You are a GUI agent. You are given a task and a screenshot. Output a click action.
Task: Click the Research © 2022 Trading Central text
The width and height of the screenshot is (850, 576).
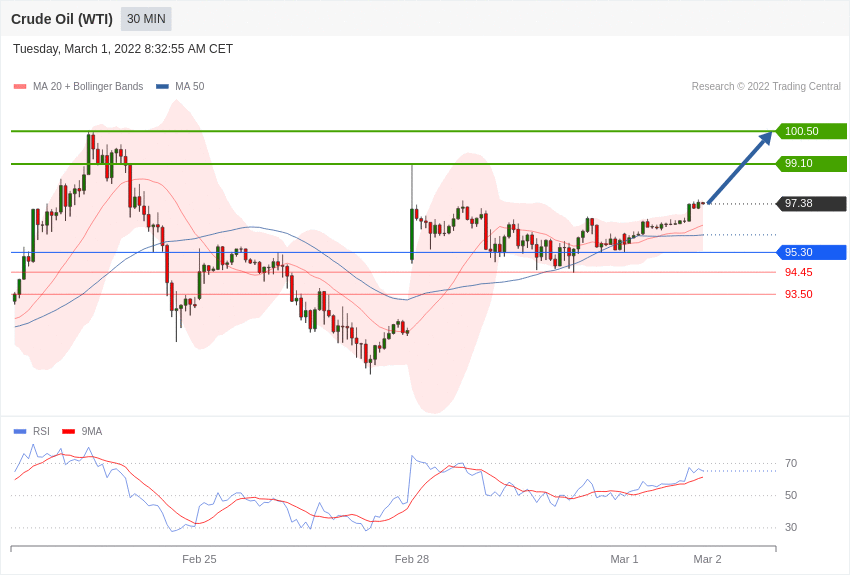click(766, 87)
